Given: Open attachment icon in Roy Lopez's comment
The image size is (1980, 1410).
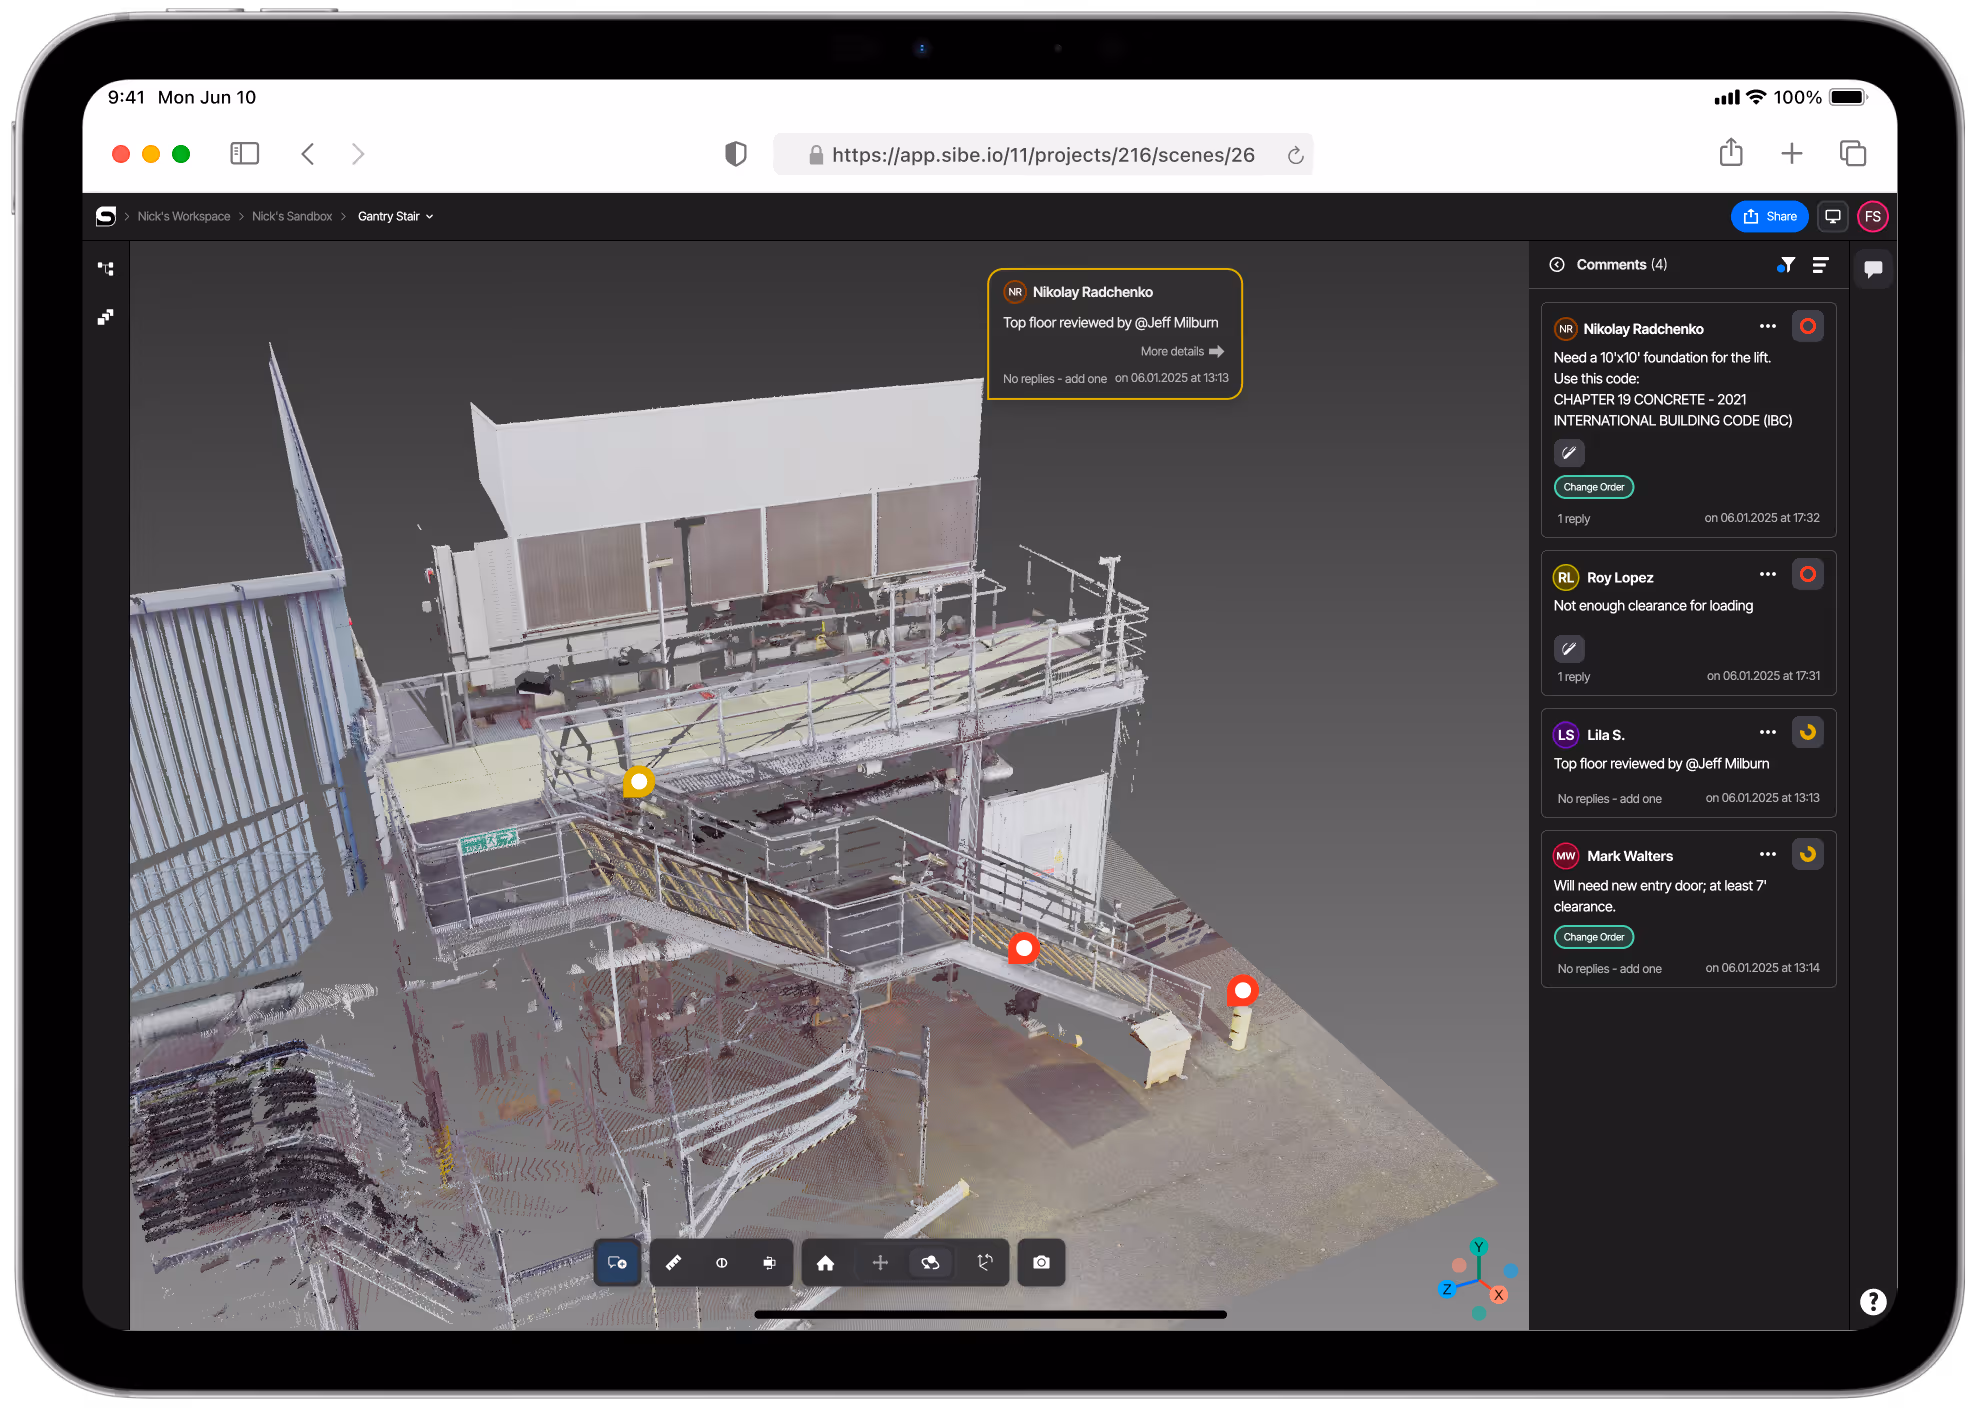Looking at the screenshot, I should click(x=1569, y=649).
